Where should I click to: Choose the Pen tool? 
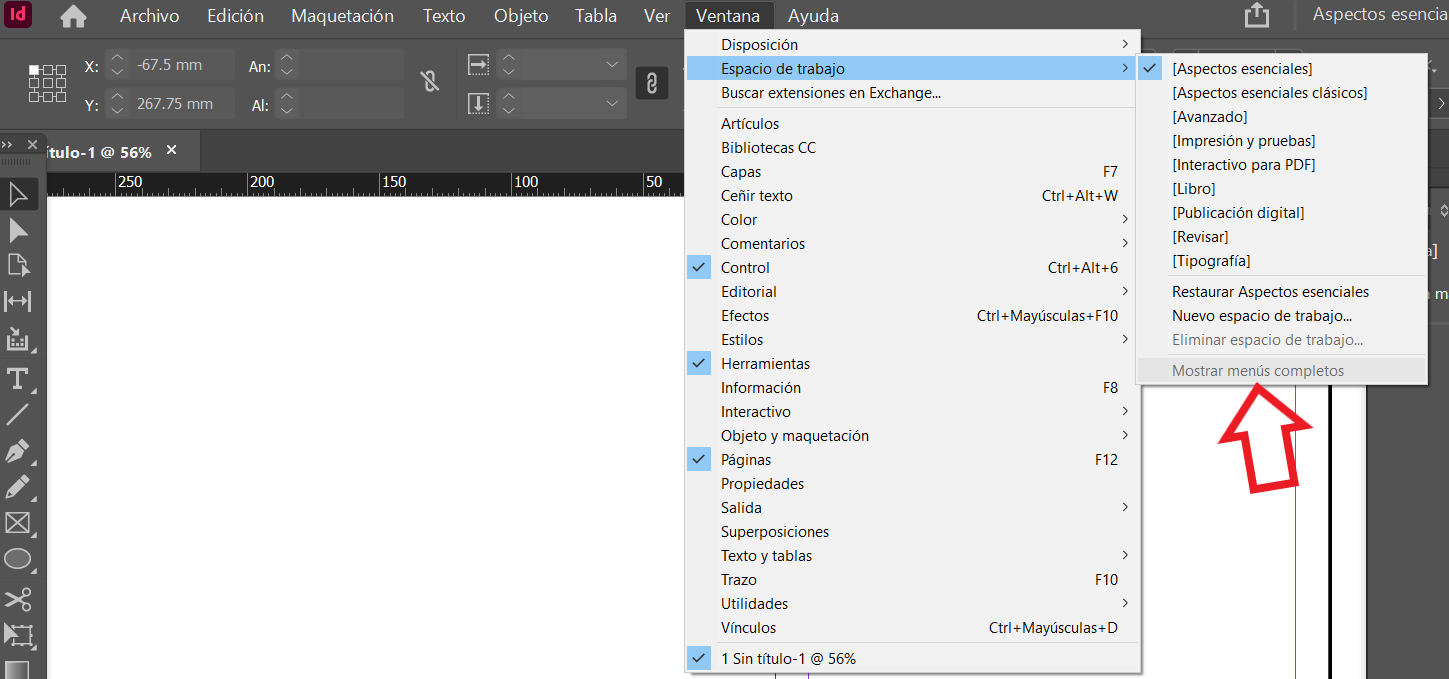19,451
